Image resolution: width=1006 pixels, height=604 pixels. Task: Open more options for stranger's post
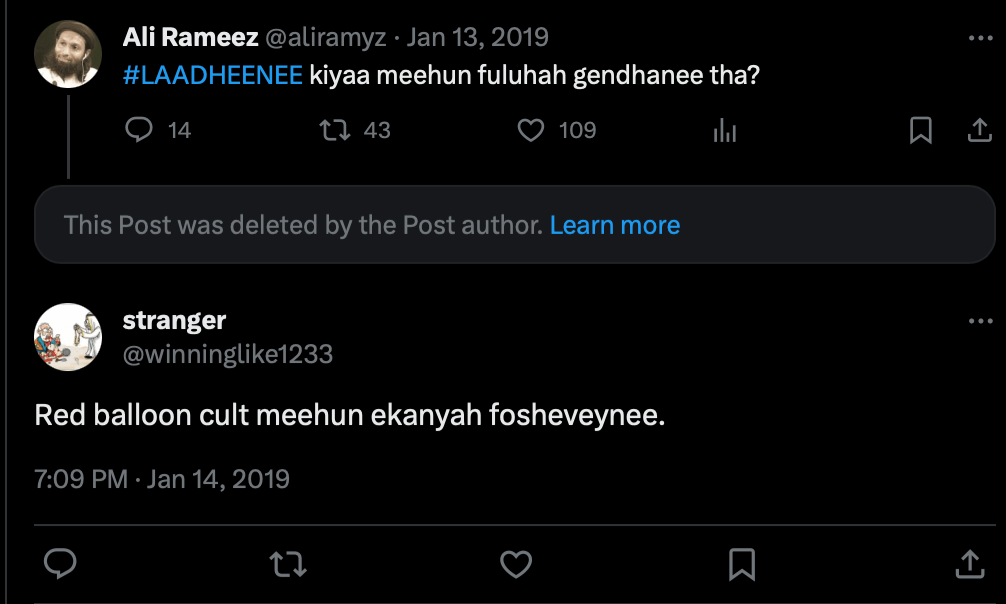coord(980,322)
